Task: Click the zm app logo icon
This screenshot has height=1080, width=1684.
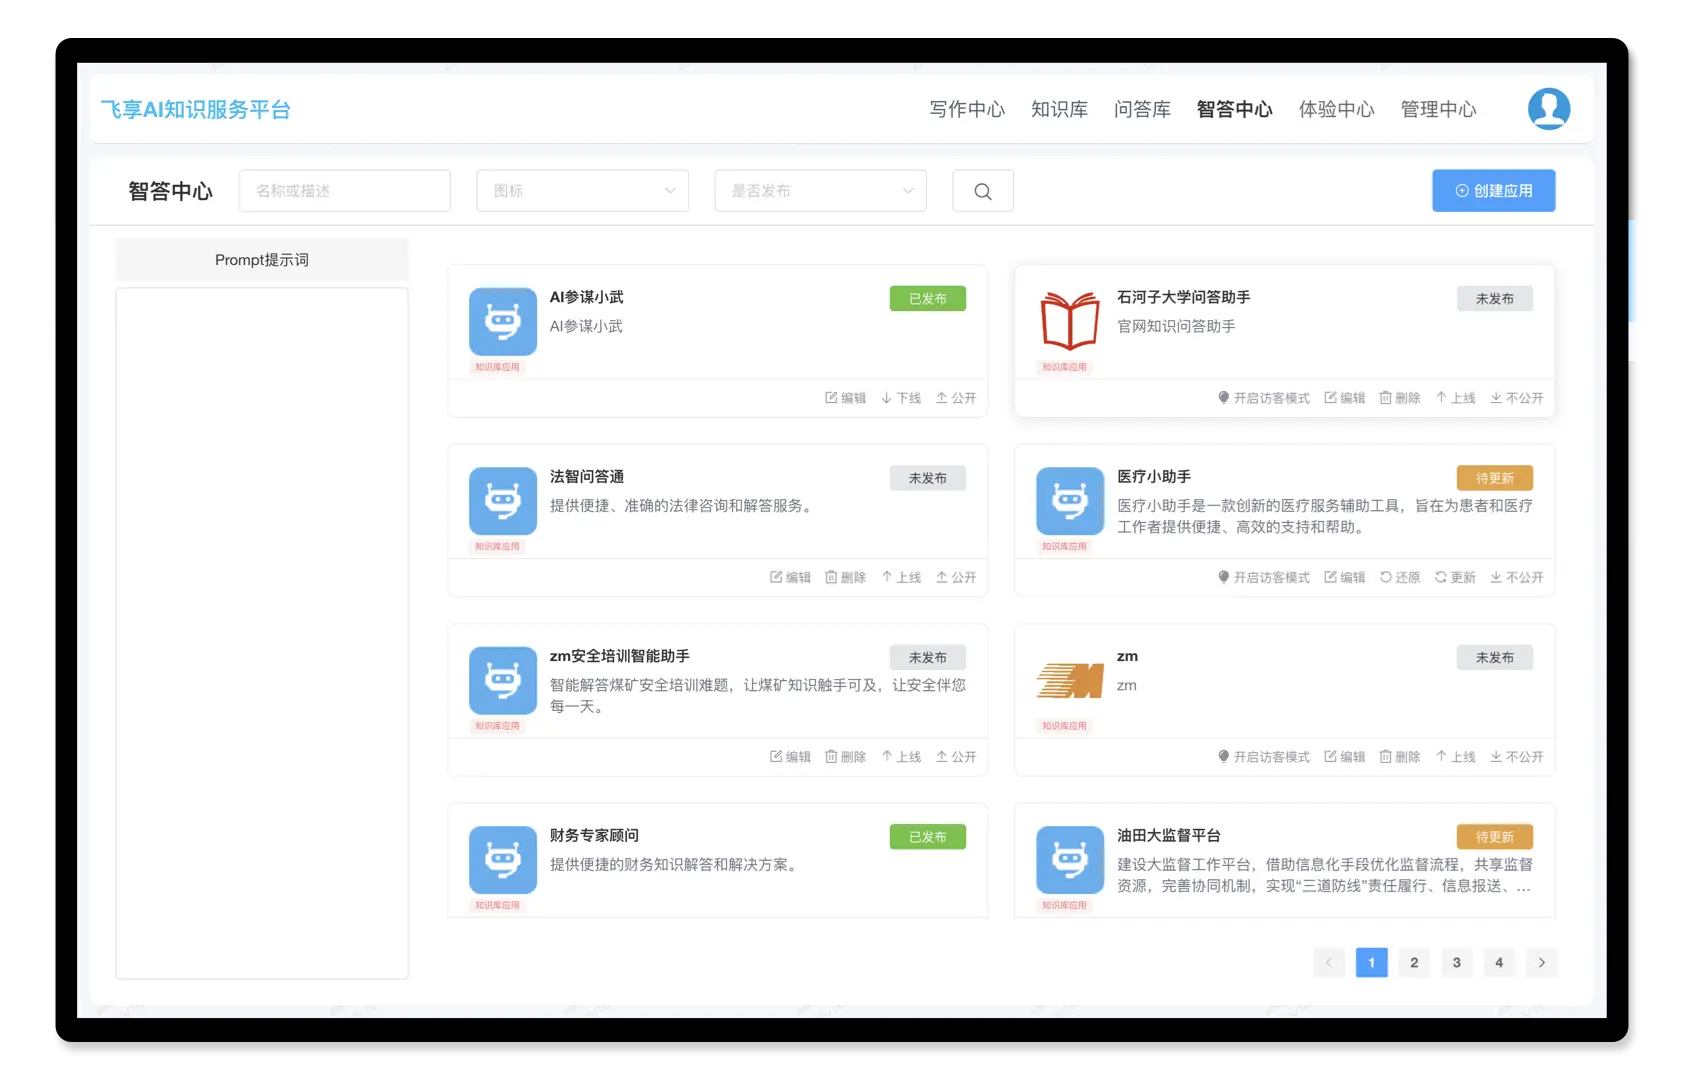Action: point(1069,681)
